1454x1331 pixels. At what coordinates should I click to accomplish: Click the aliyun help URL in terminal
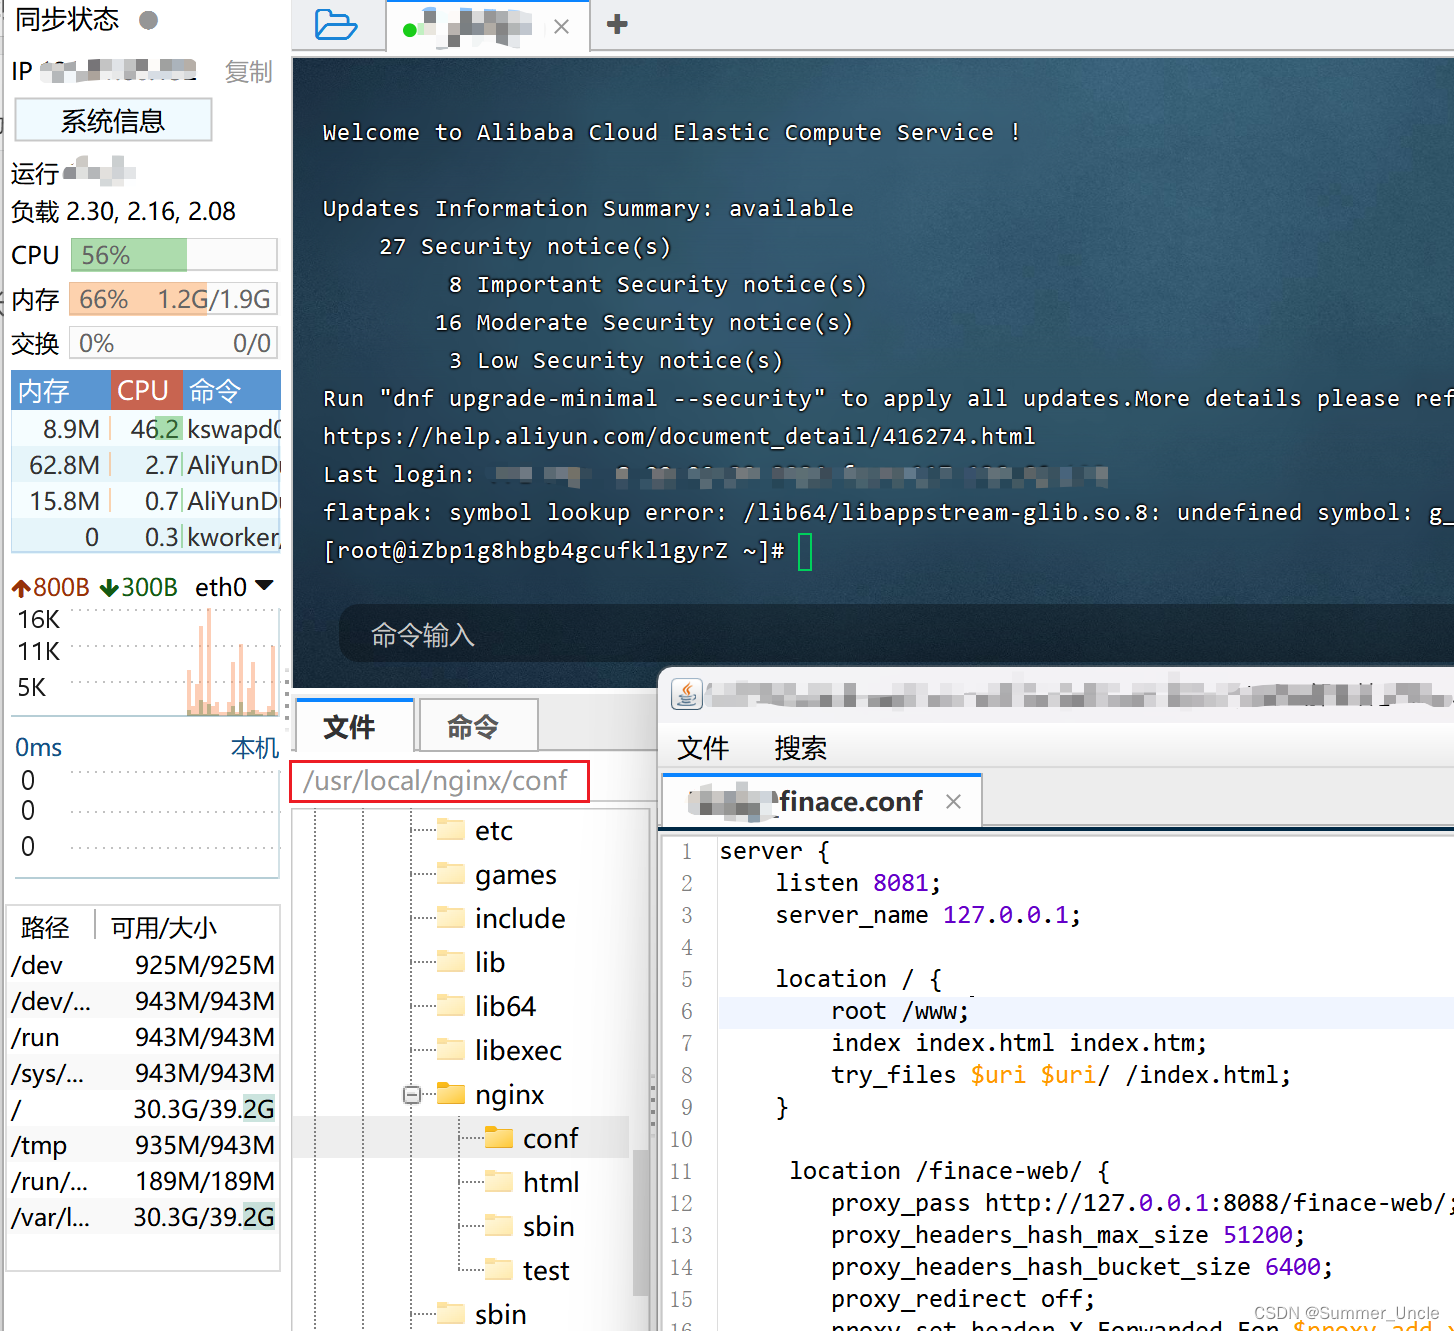679,436
